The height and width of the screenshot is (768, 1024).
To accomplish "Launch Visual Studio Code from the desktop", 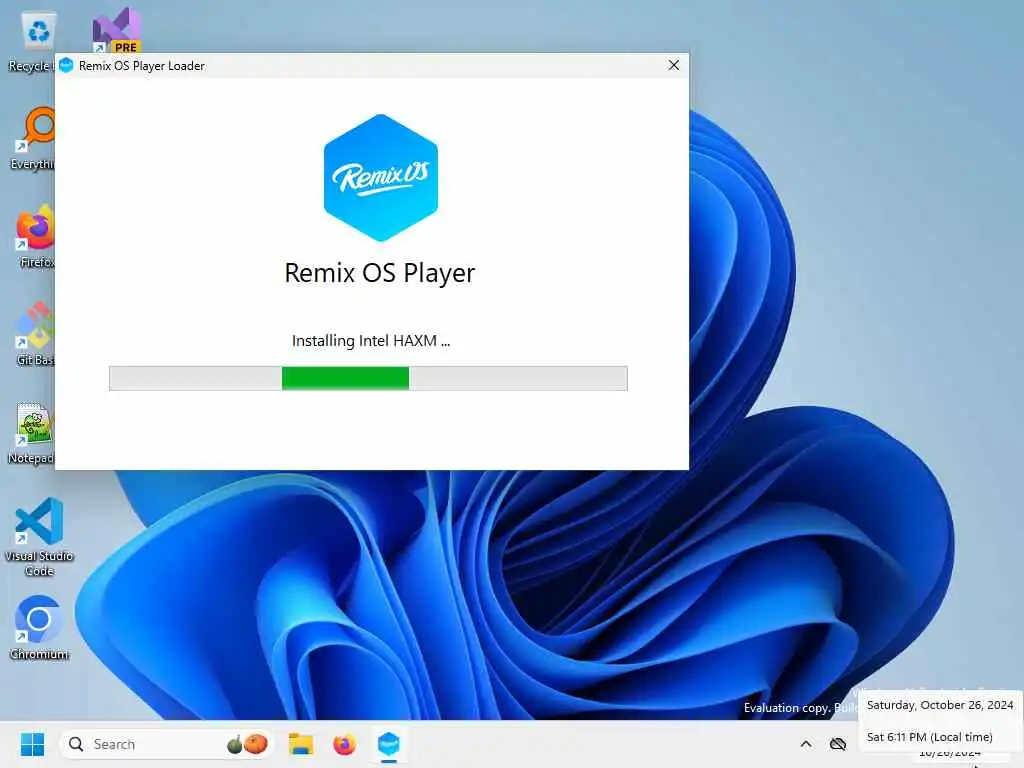I will click(39, 537).
